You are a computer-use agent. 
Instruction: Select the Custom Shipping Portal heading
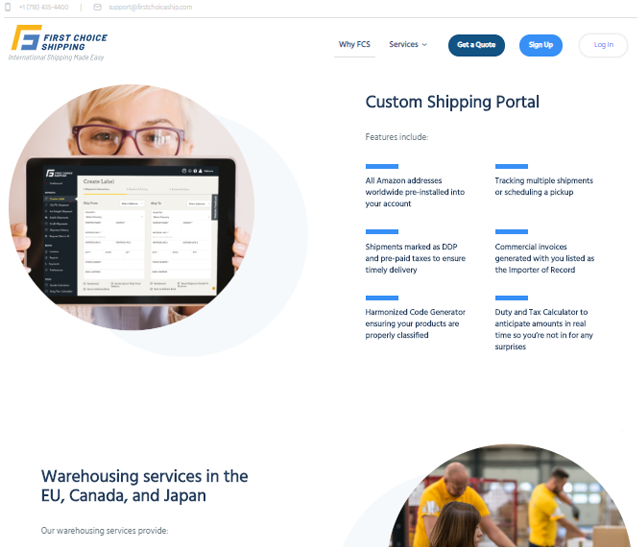(x=452, y=102)
